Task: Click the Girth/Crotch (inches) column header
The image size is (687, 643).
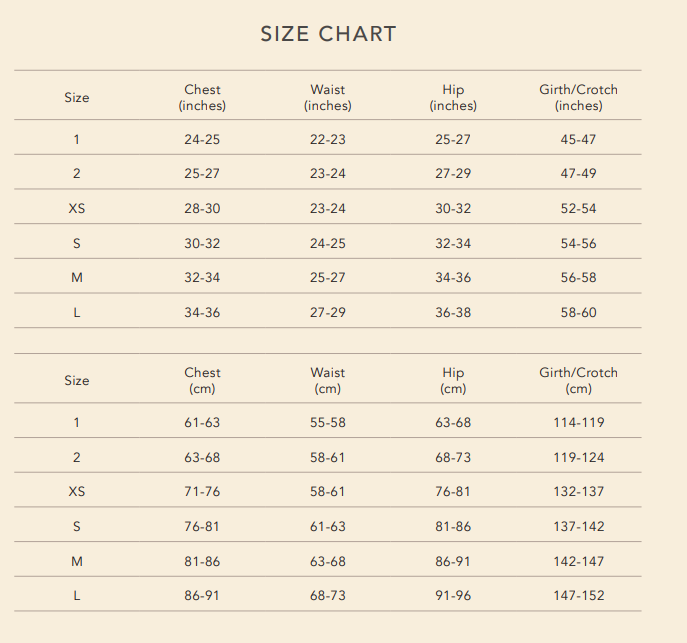Action: [x=578, y=97]
